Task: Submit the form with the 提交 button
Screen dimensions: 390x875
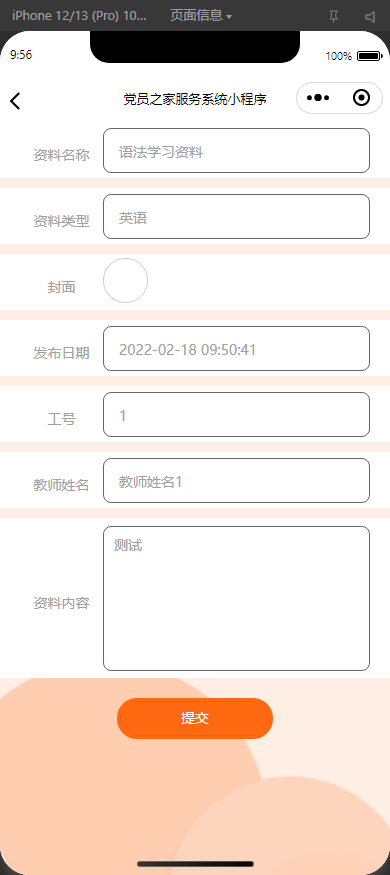Action: [x=195, y=718]
